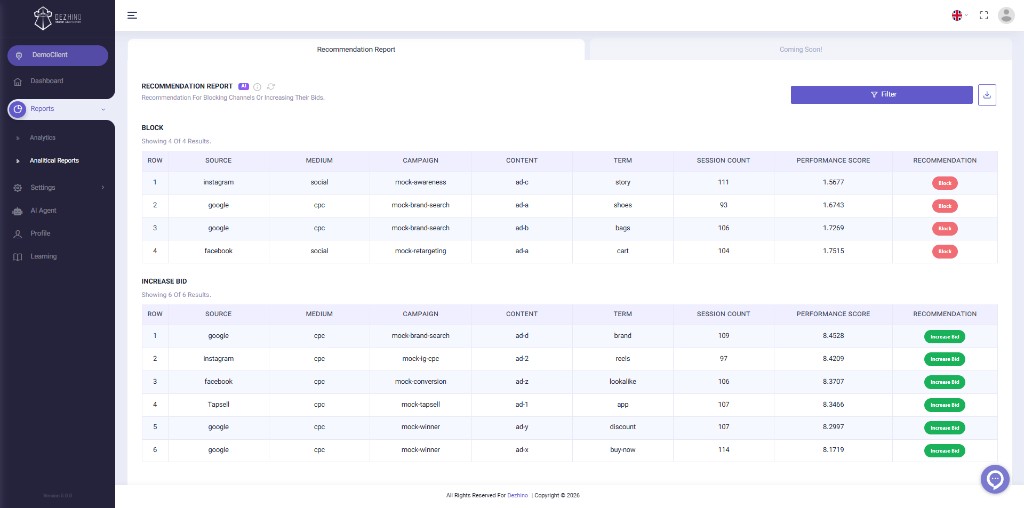Click Block badge for facebook cart row
The image size is (1024, 508).
tap(944, 251)
